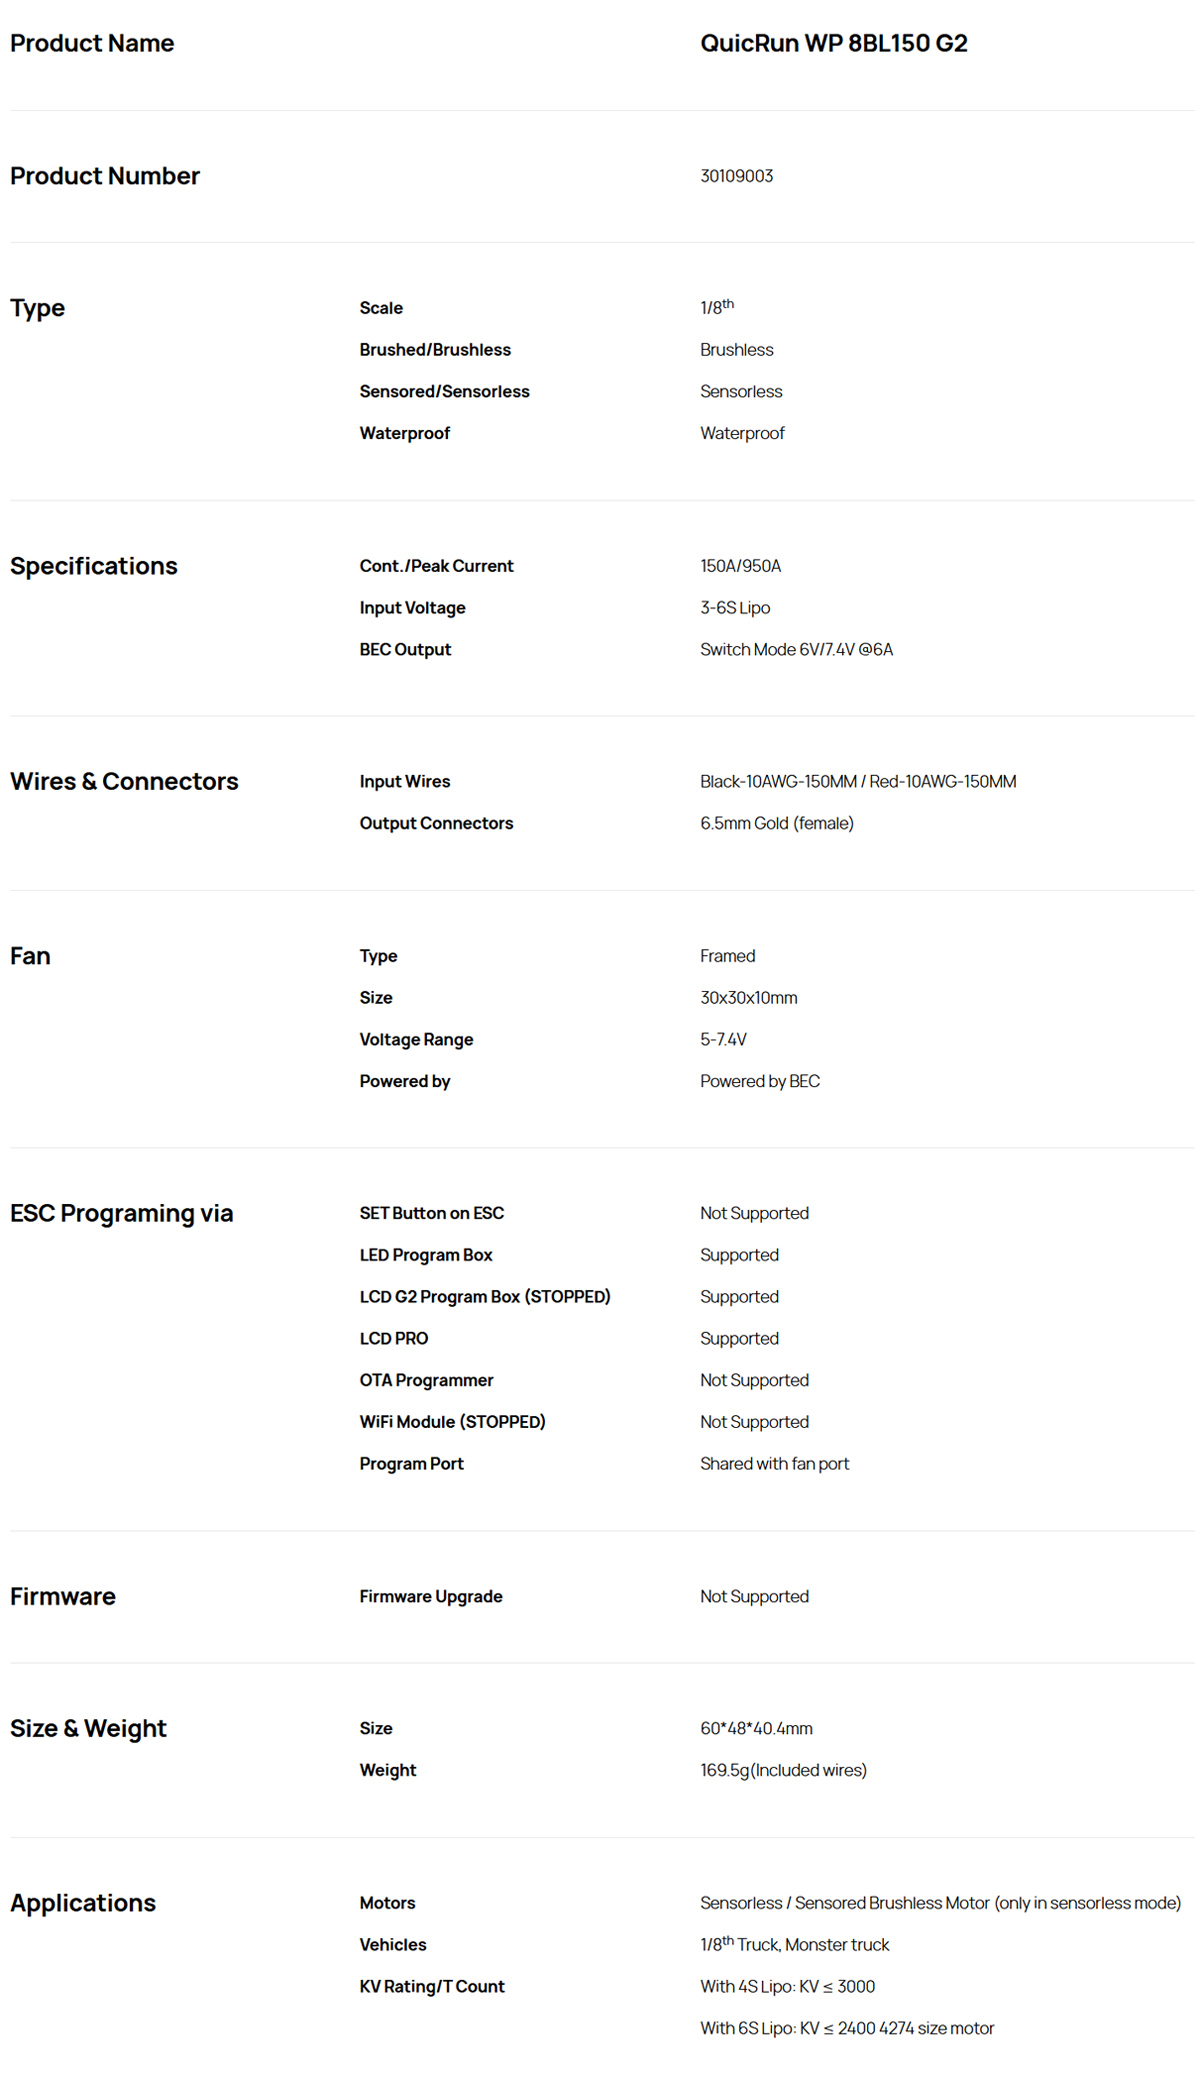Click the Fan section heading
1200x2093 pixels.
pyautogui.click(x=30, y=956)
